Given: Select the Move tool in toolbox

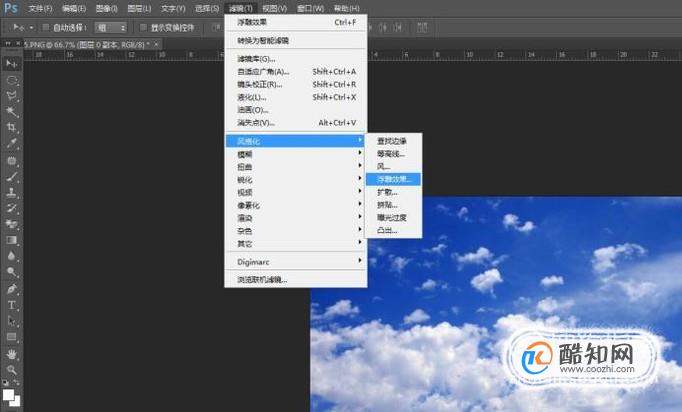Looking at the screenshot, I should tap(11, 64).
